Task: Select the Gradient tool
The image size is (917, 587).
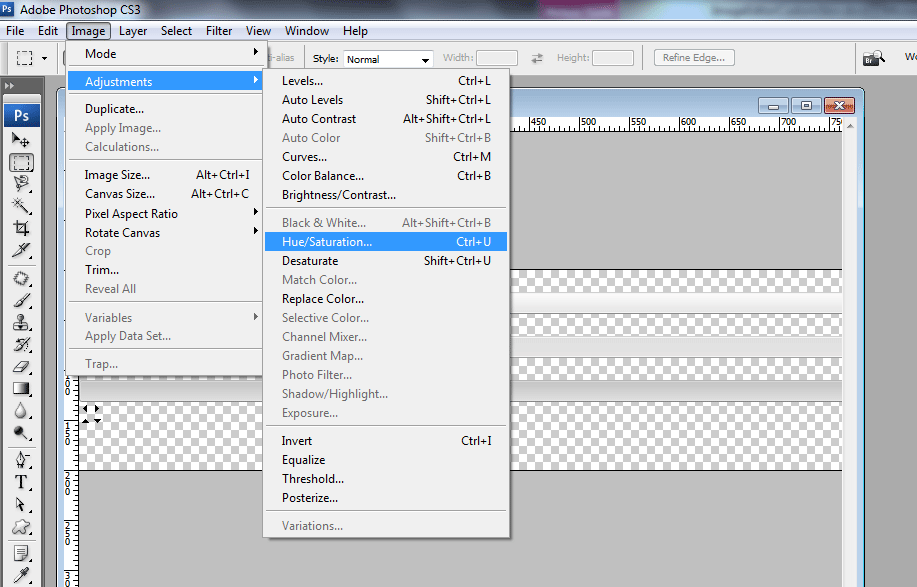Action: coord(21,388)
